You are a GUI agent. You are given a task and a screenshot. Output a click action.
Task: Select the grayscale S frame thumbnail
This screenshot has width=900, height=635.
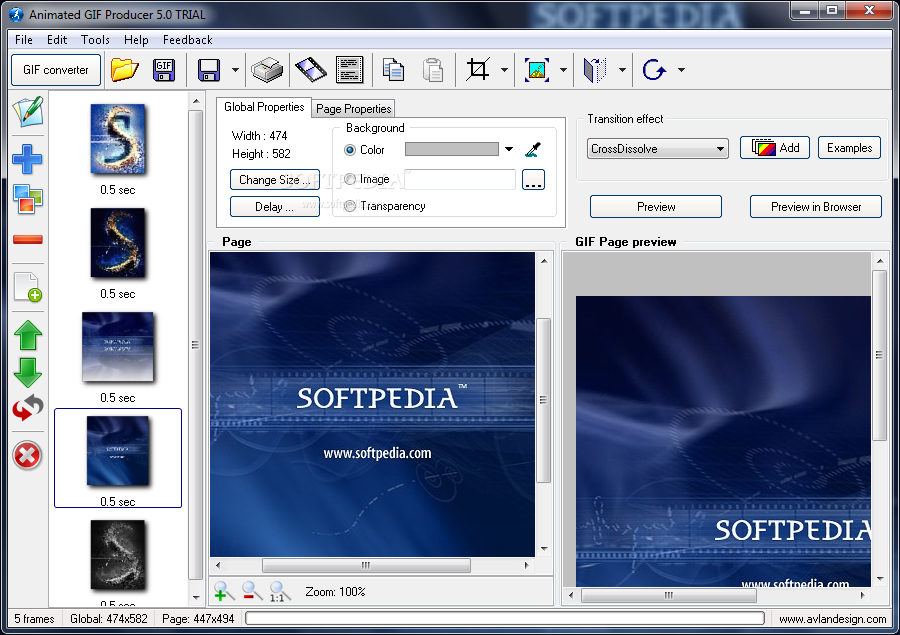(x=118, y=555)
